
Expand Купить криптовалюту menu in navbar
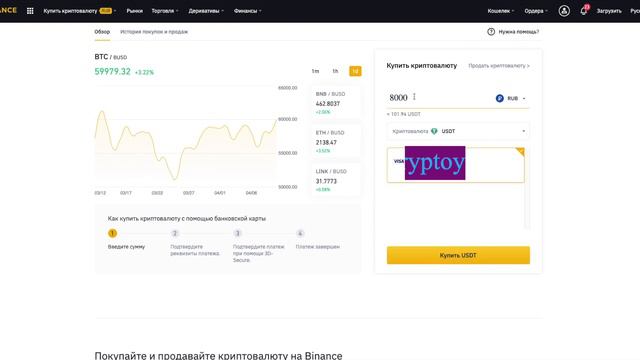click(x=80, y=11)
